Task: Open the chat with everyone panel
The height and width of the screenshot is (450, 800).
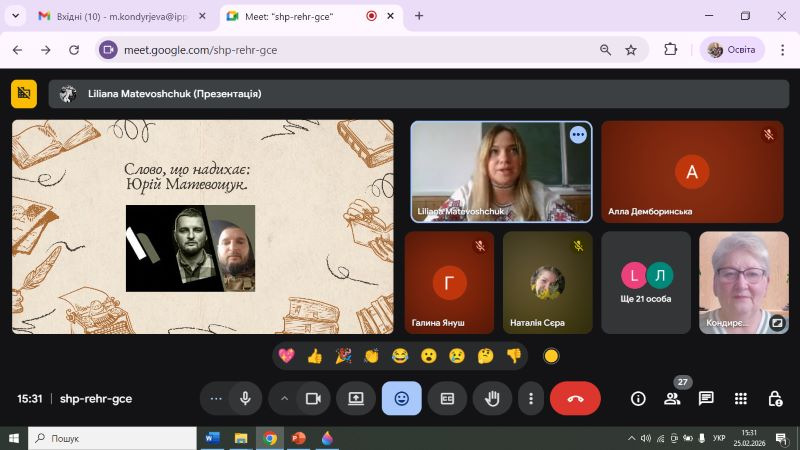Action: pos(706,398)
